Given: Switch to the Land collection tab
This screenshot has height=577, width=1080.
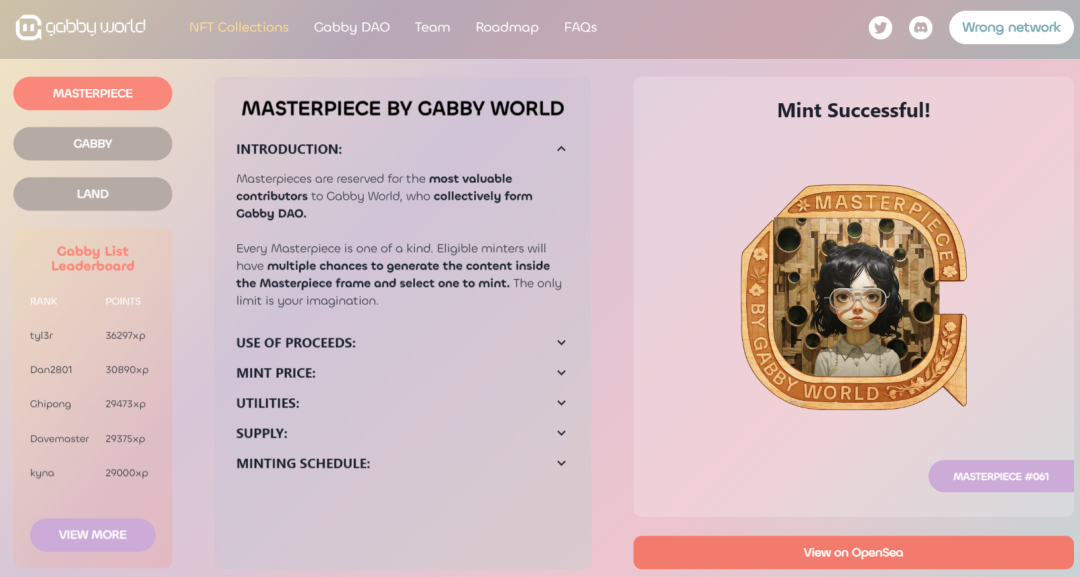Looking at the screenshot, I should click(x=93, y=194).
